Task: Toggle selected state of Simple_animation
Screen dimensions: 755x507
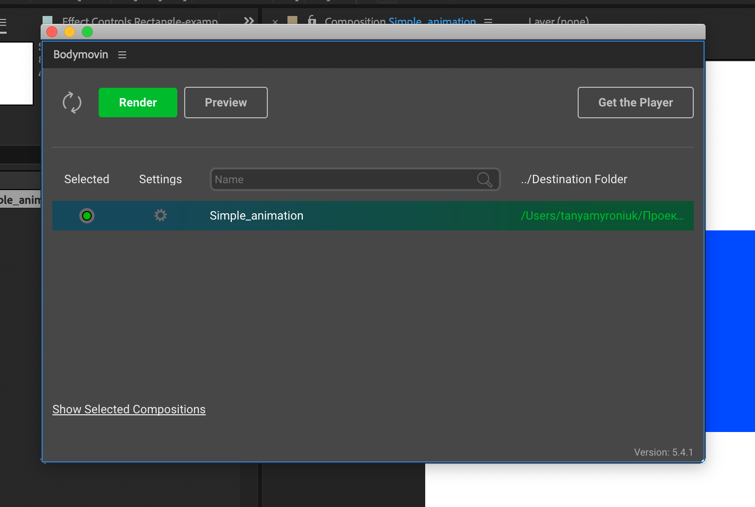Action: [87, 215]
